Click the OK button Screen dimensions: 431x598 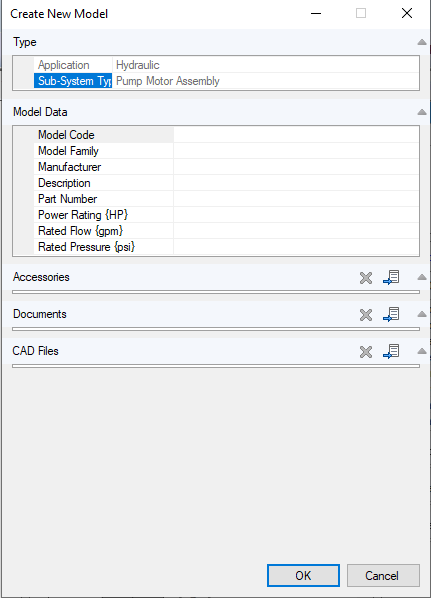303,575
